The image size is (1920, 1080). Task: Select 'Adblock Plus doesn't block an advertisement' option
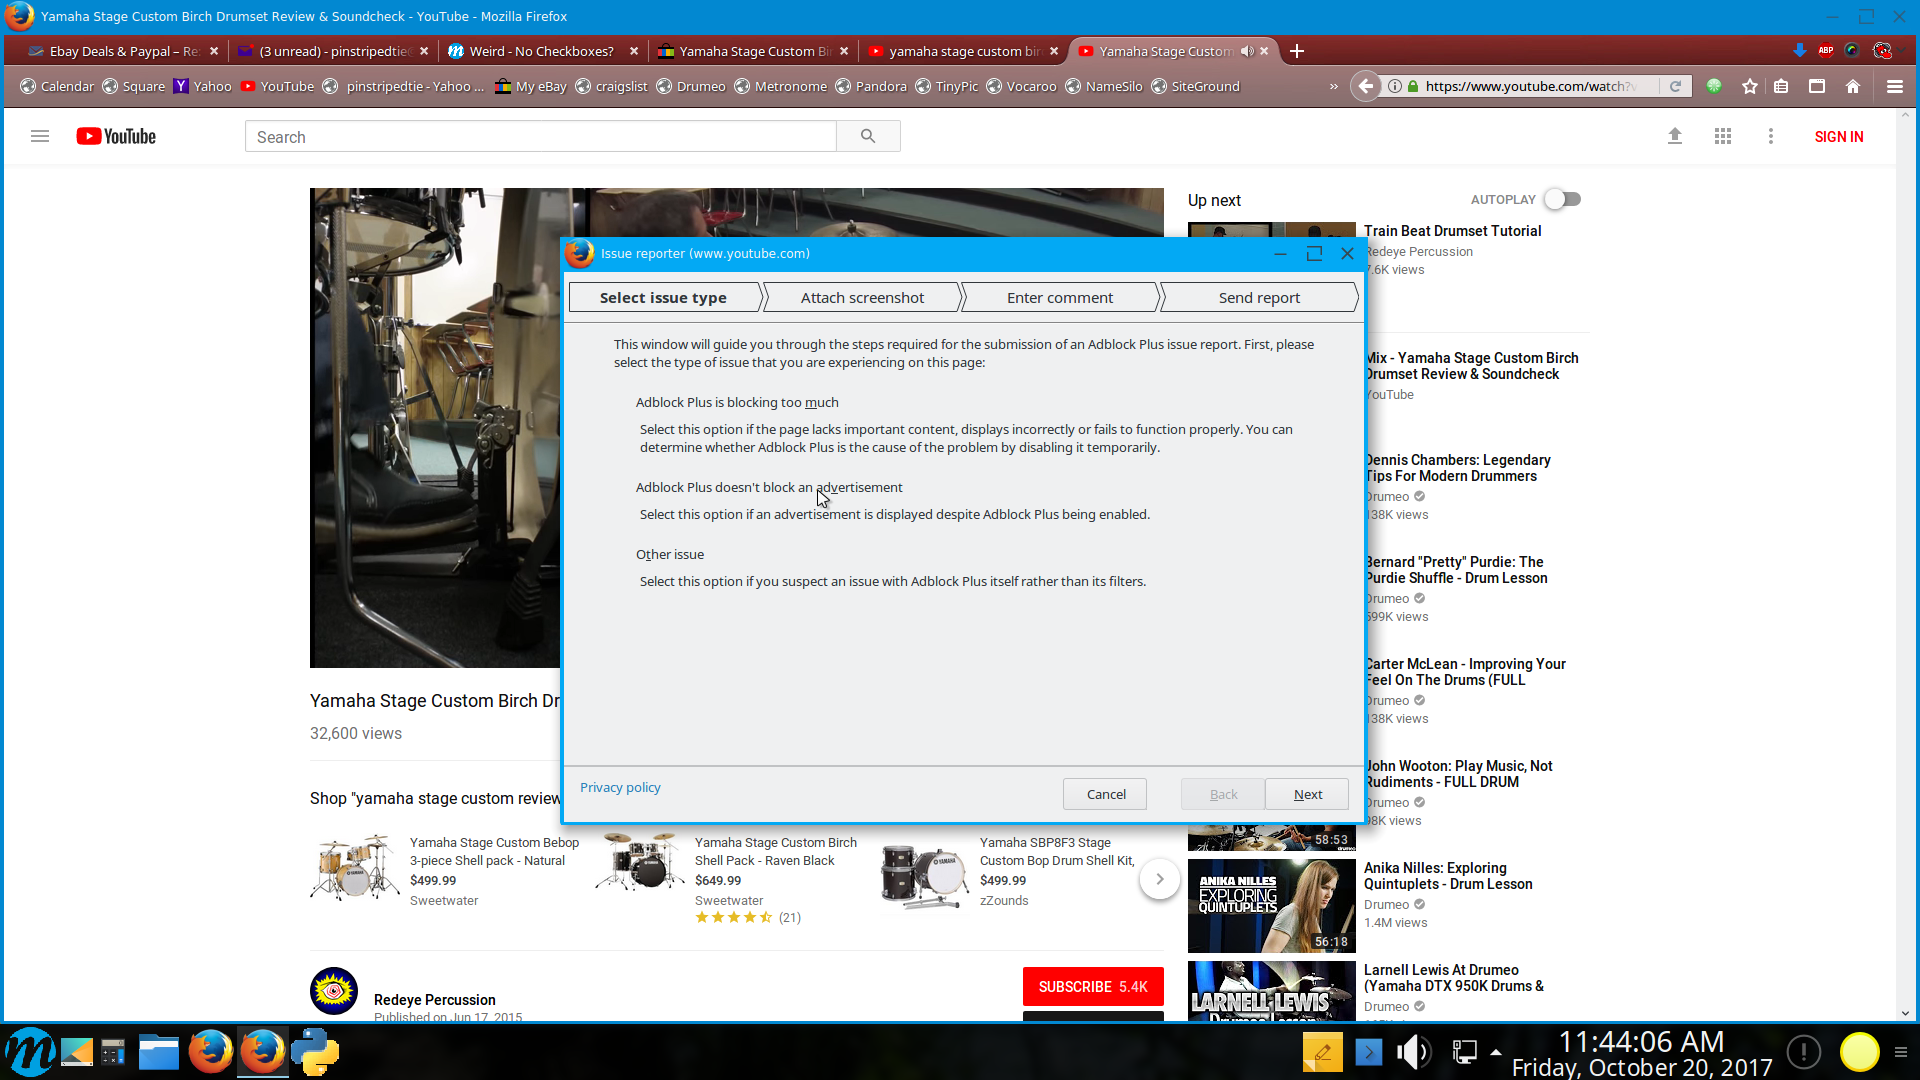tap(768, 487)
